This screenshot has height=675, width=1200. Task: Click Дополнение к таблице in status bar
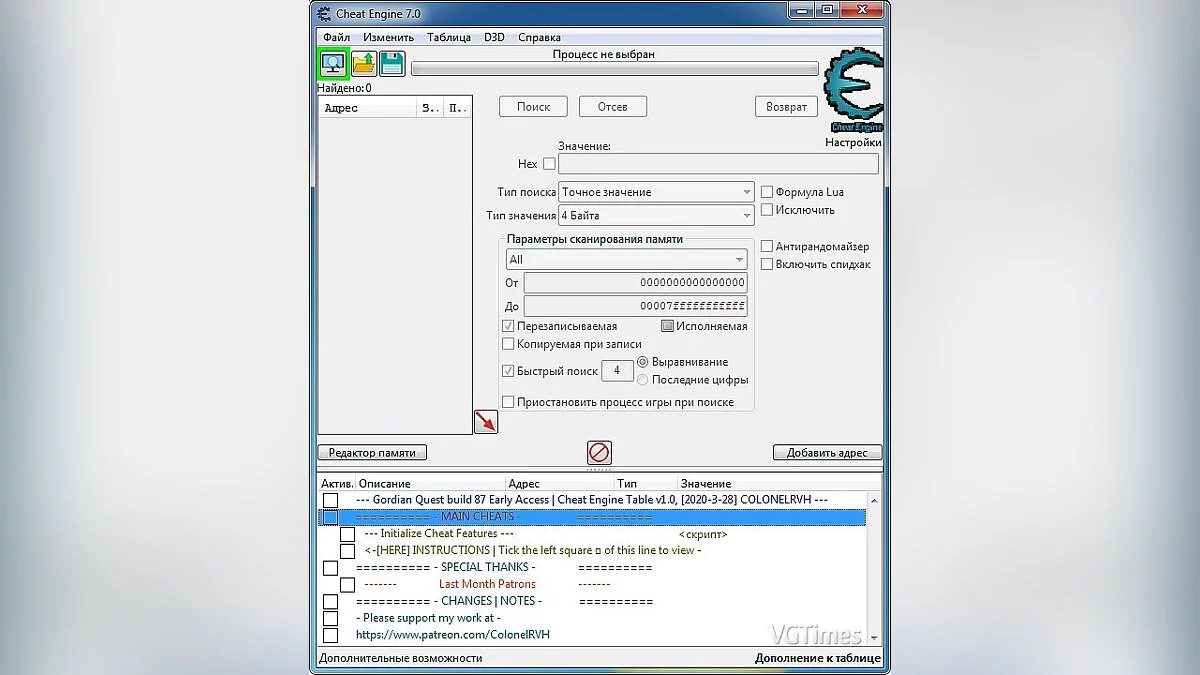coord(818,658)
